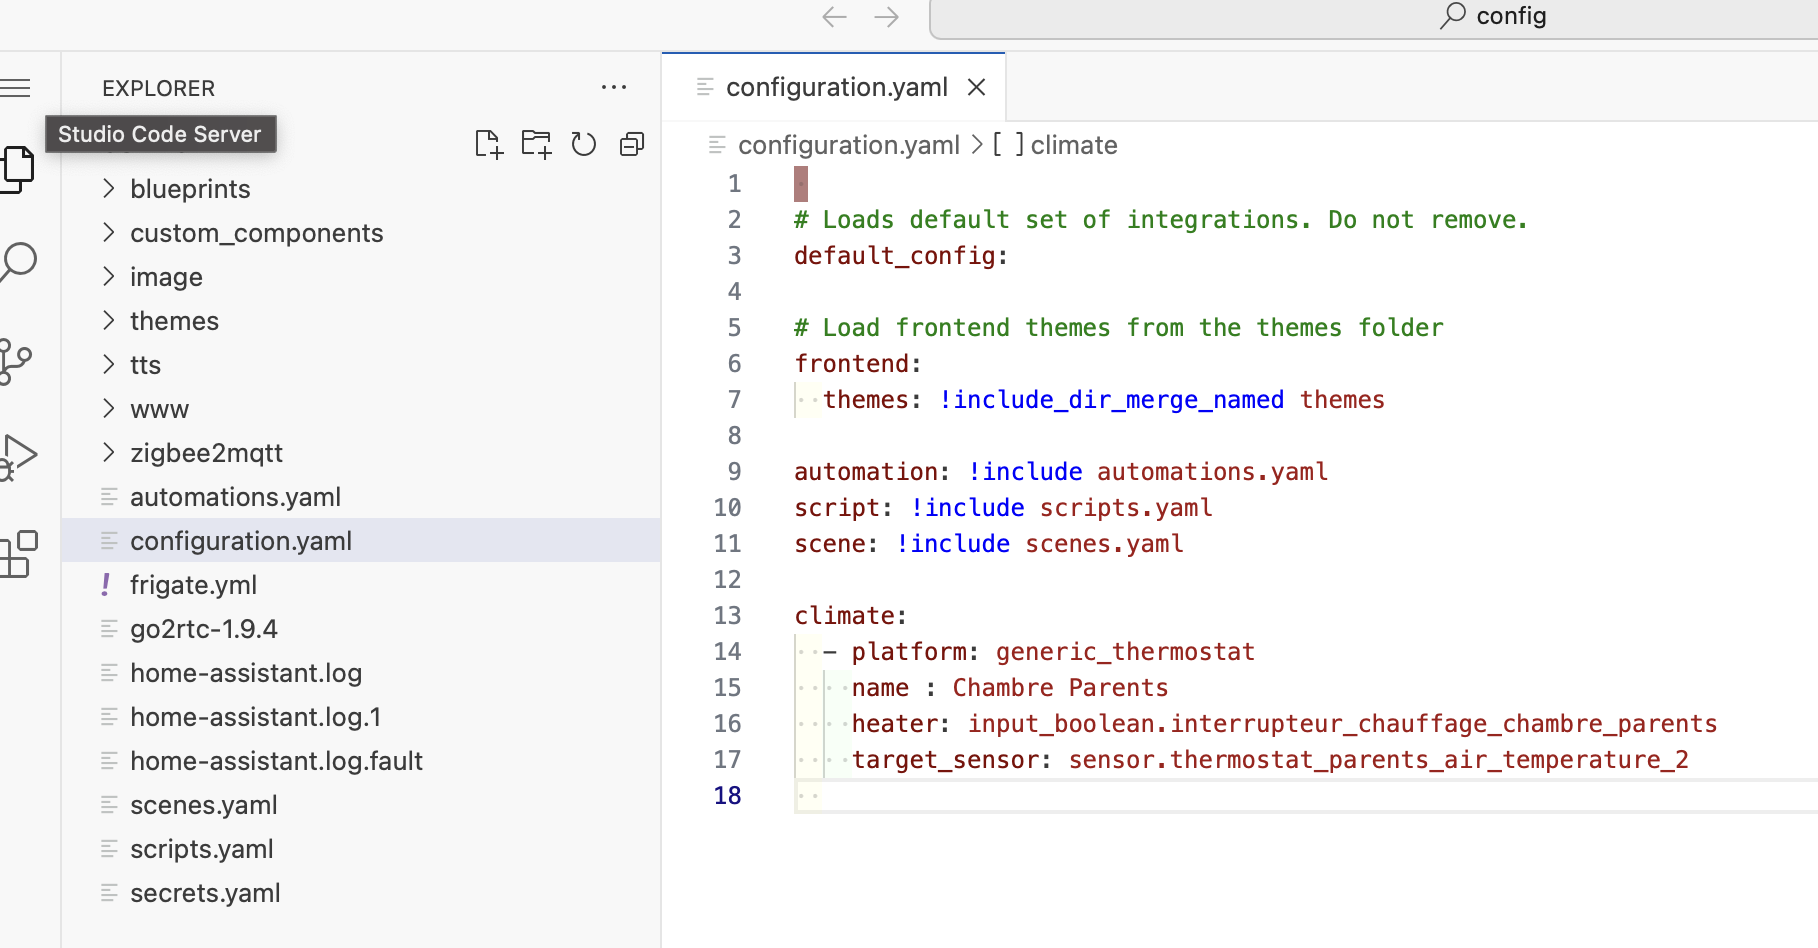This screenshot has width=1818, height=948.
Task: Click generic_thermostat platform value
Action: (1125, 652)
